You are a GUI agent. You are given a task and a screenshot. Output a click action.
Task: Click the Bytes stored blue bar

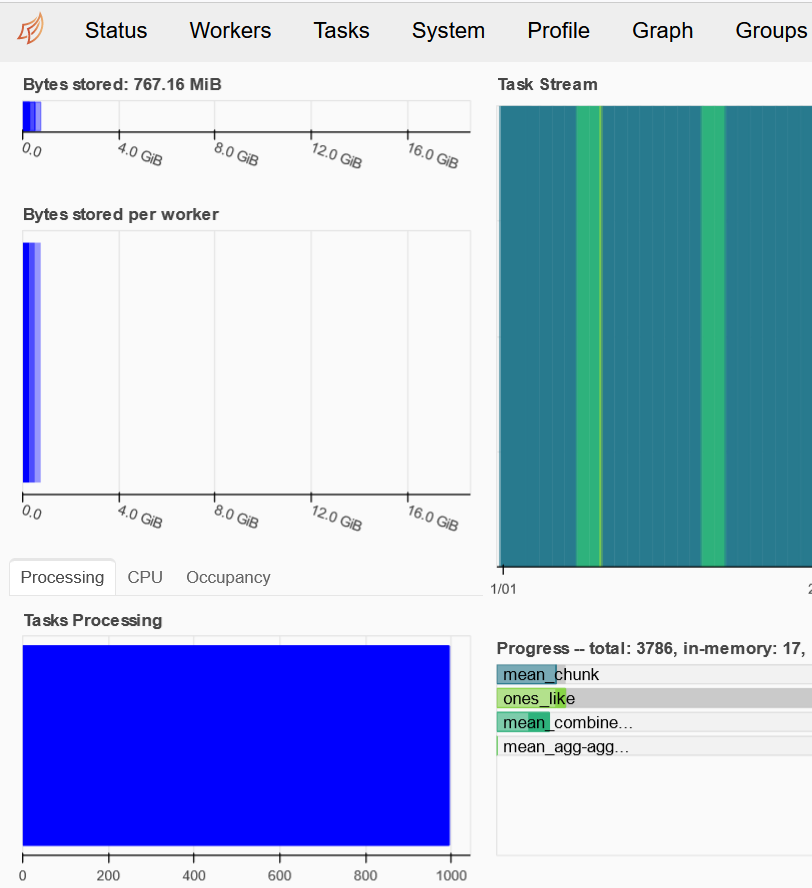click(32, 117)
